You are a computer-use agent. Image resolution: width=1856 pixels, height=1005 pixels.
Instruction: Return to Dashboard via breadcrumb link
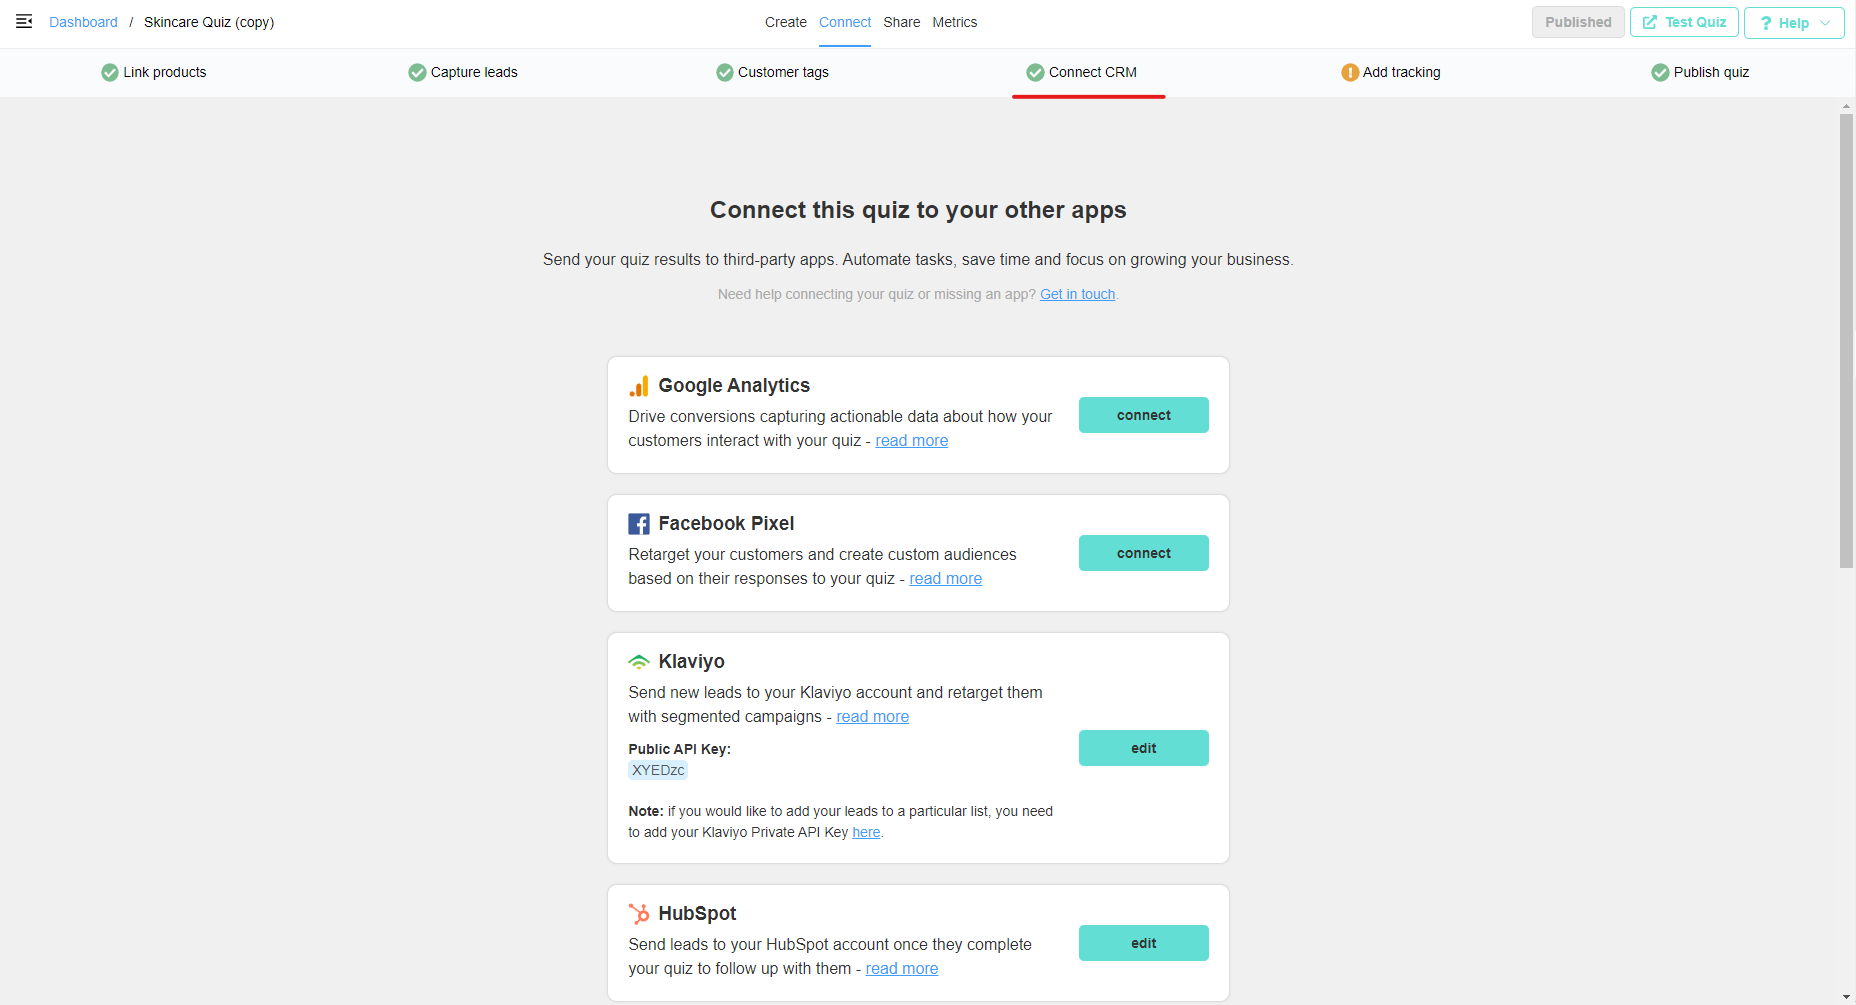point(83,22)
